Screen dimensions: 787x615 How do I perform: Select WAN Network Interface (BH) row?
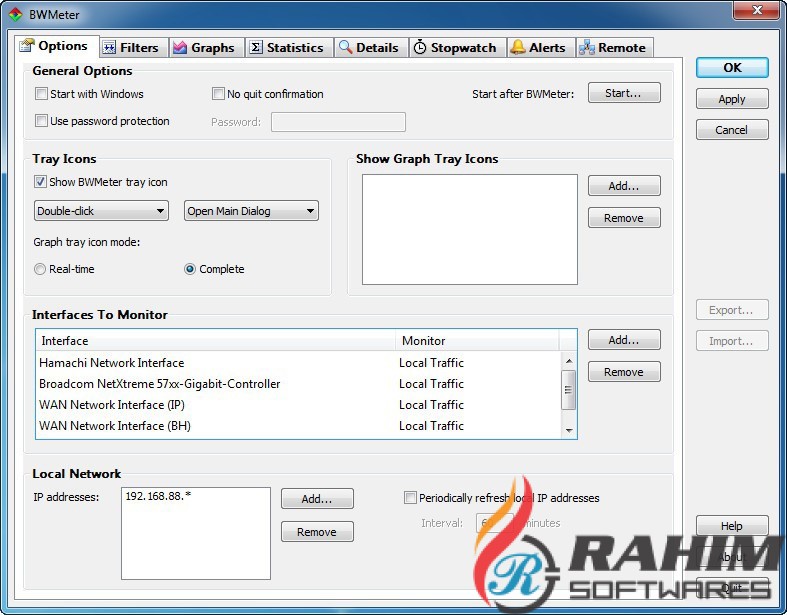[x=299, y=426]
